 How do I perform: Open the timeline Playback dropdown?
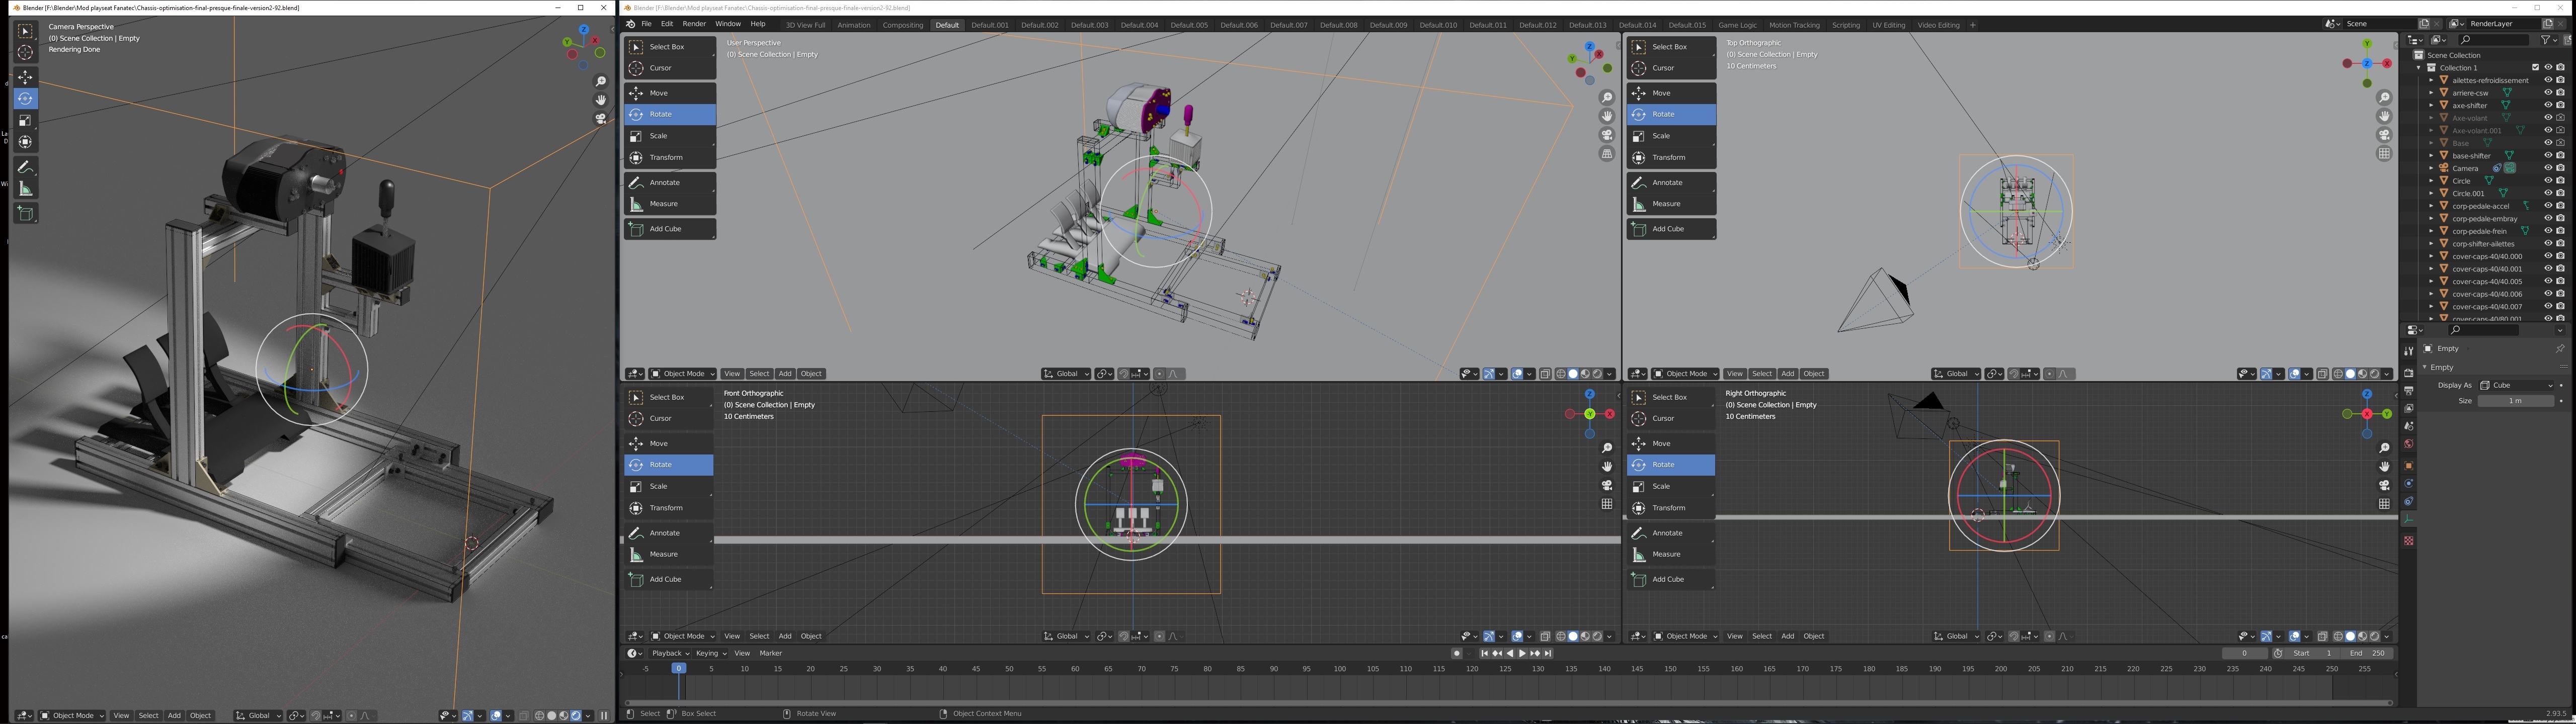(x=670, y=654)
